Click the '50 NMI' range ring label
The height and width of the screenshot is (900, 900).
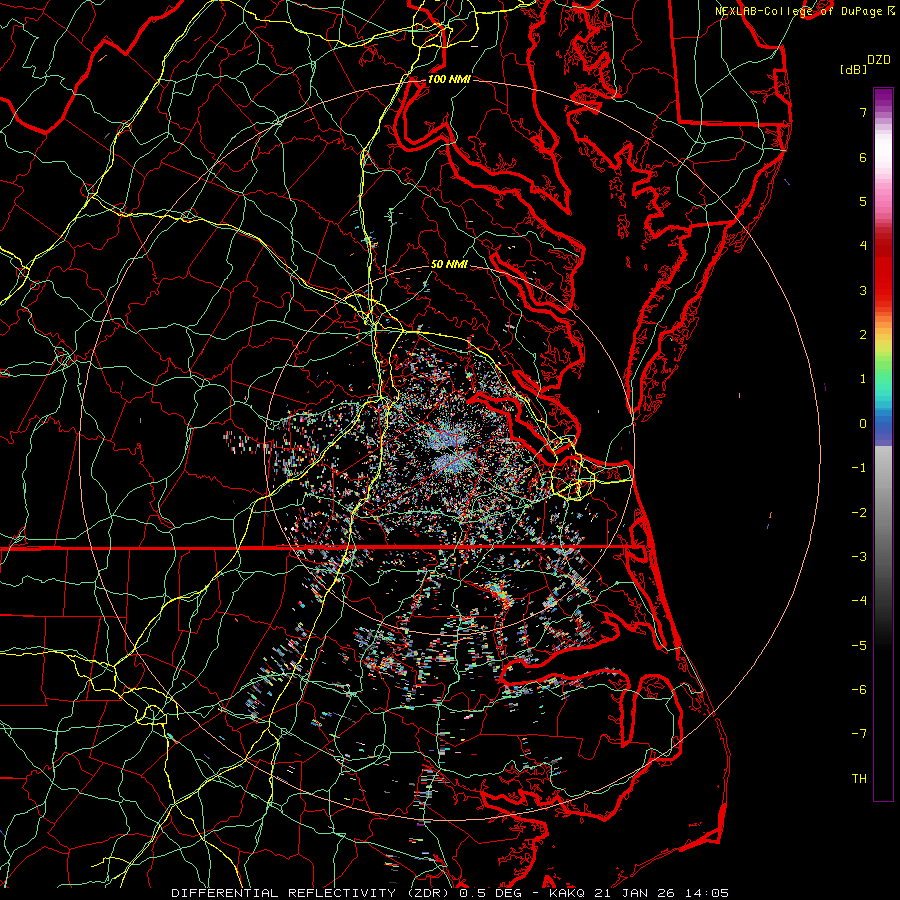tap(449, 264)
